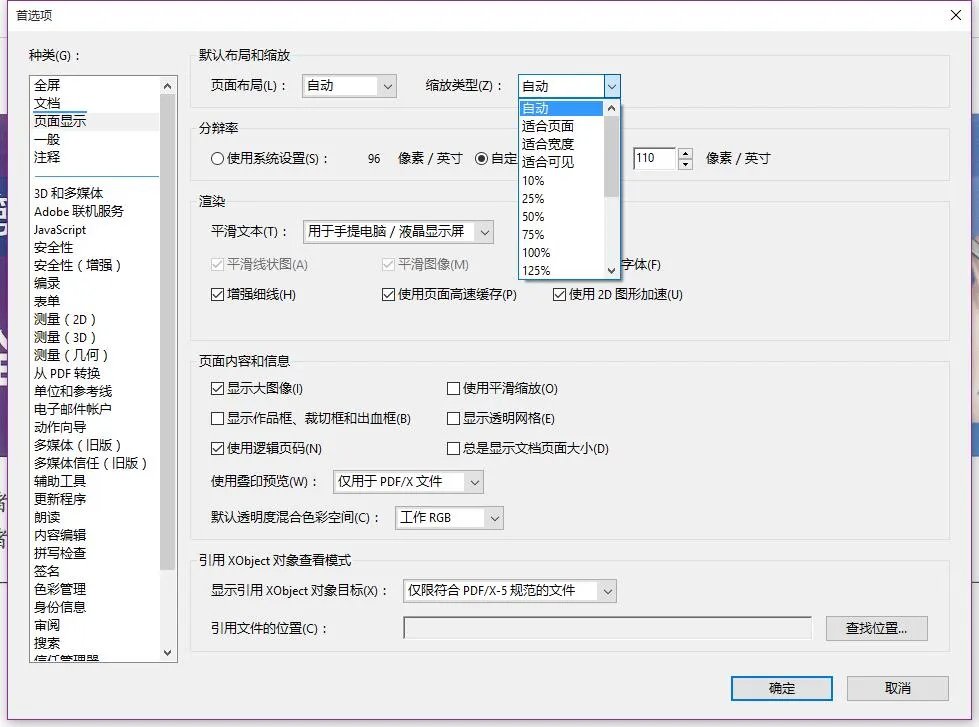
Task: Expand the 使用叠印预览 dropdown
Action: click(474, 481)
